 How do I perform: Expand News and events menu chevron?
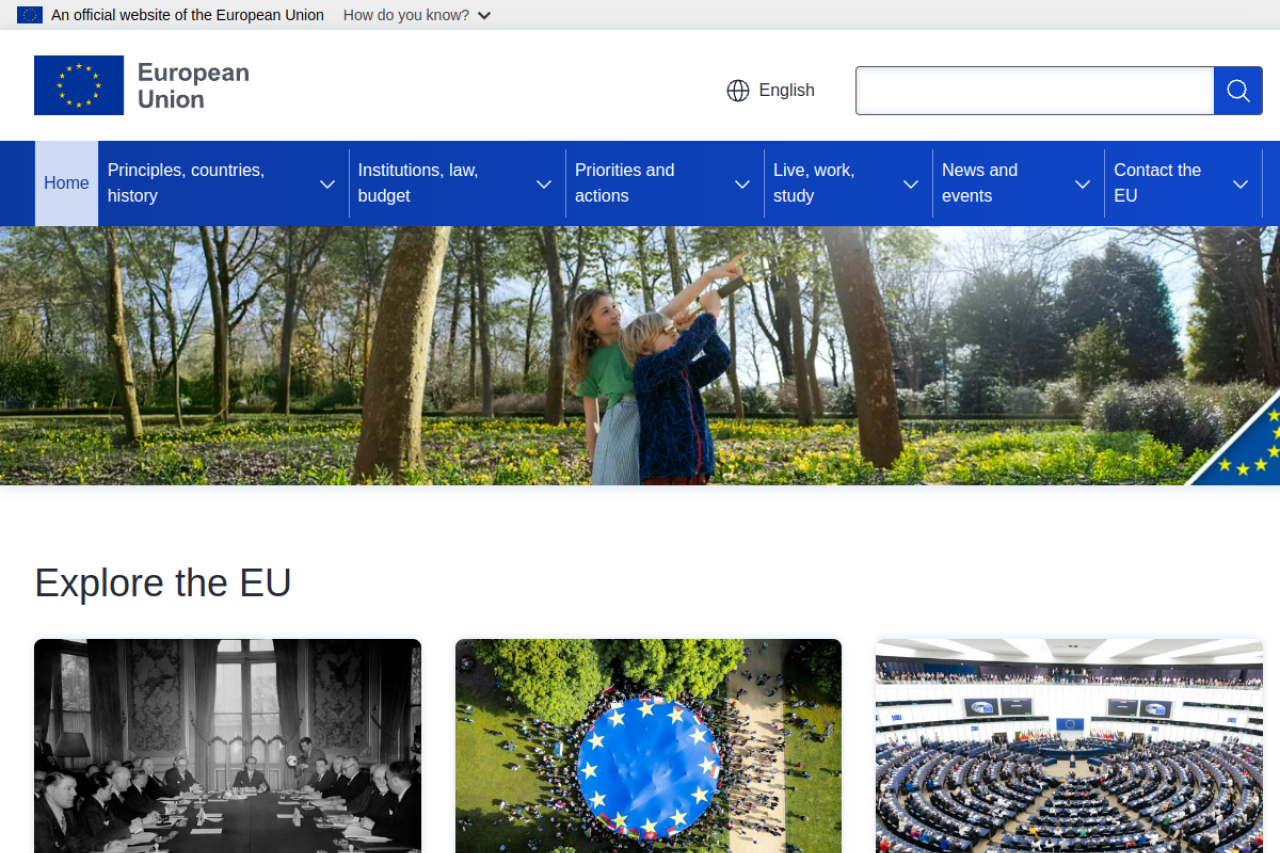[x=1082, y=184]
